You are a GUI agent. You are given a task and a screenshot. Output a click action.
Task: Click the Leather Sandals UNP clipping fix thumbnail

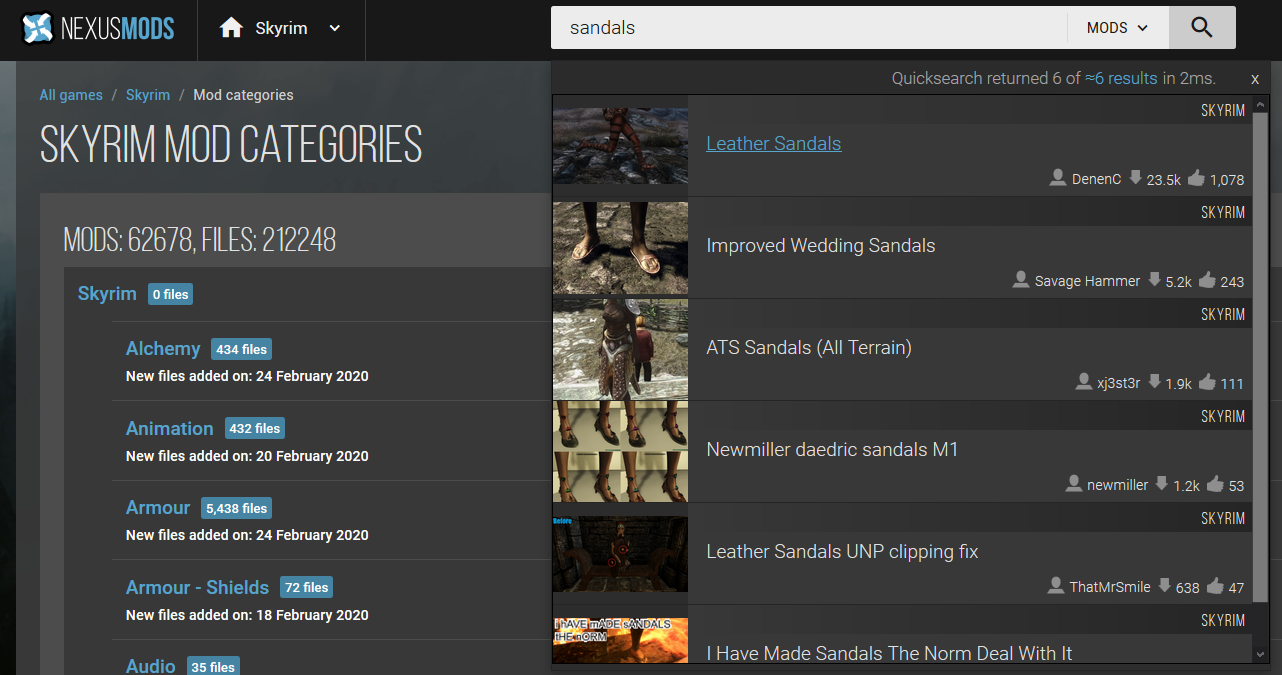[x=620, y=554]
